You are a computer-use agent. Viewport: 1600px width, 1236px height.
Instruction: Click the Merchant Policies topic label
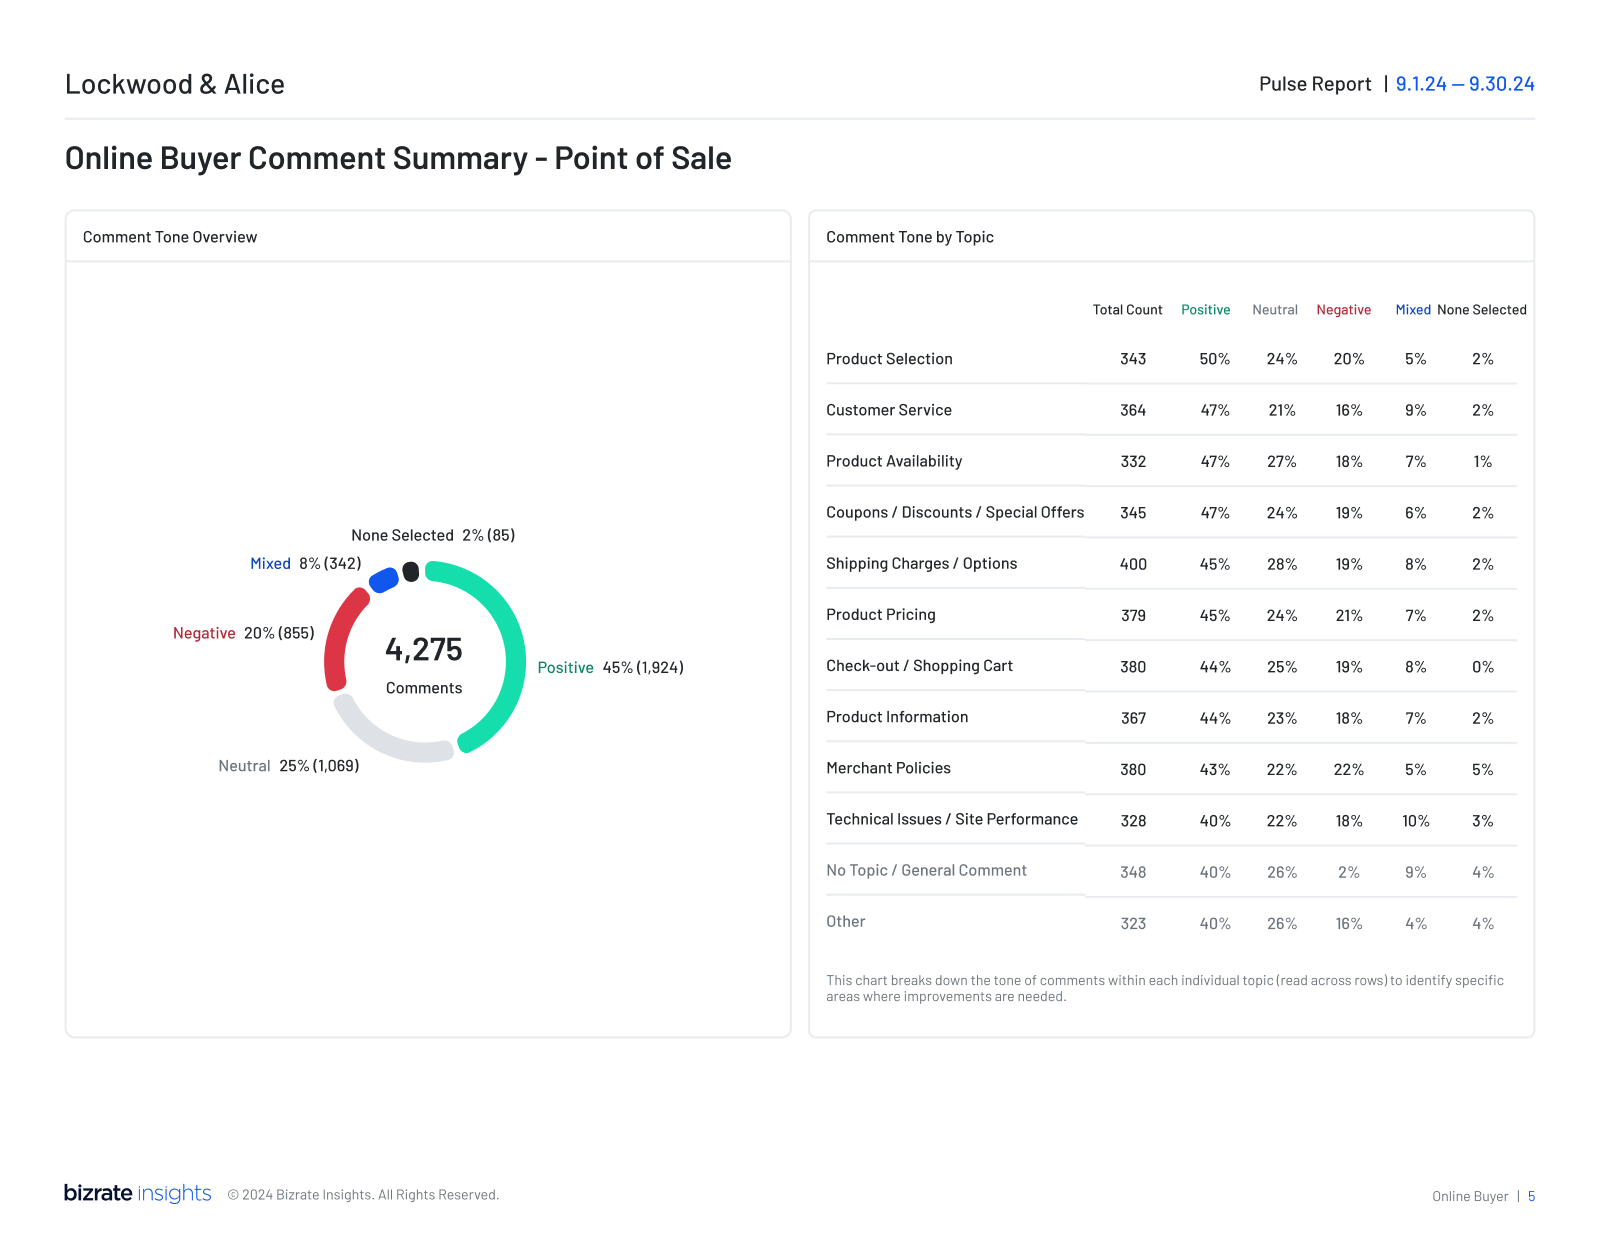click(x=888, y=768)
